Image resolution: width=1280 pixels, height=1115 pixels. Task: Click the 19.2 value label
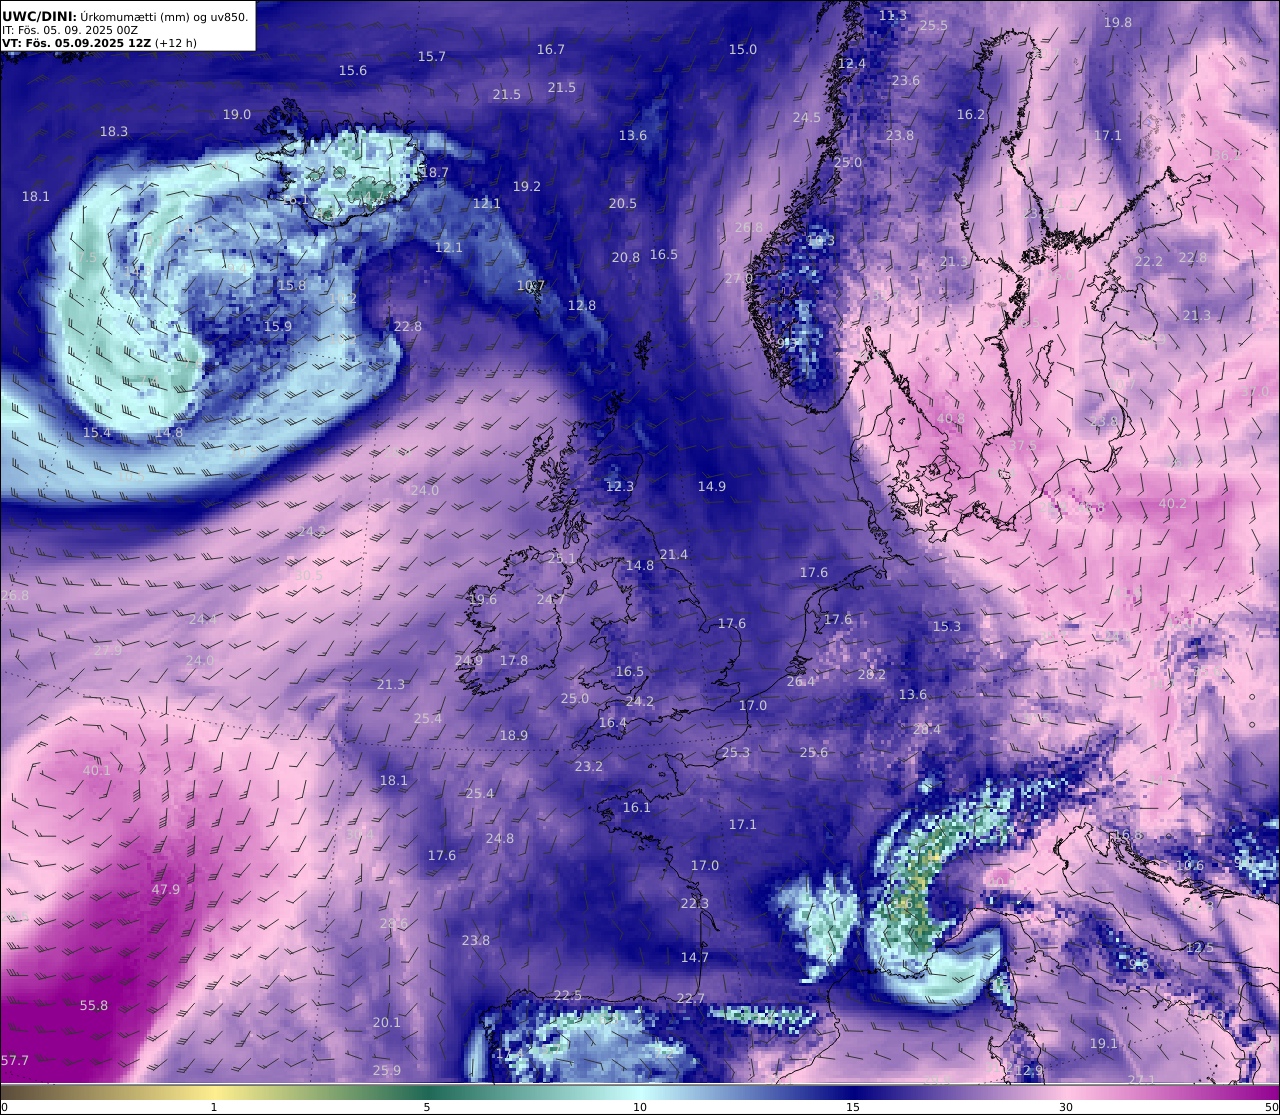[x=527, y=187]
